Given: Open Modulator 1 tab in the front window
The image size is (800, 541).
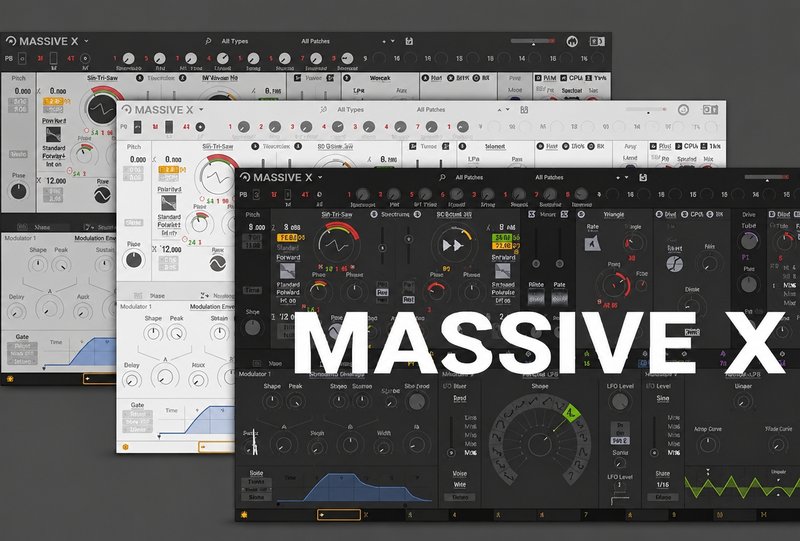Looking at the screenshot, I should tap(255, 374).
